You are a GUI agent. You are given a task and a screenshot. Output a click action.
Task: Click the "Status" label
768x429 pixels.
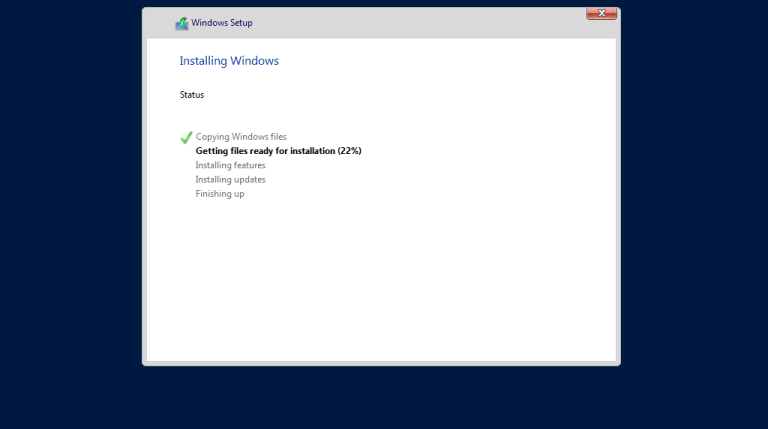192,95
